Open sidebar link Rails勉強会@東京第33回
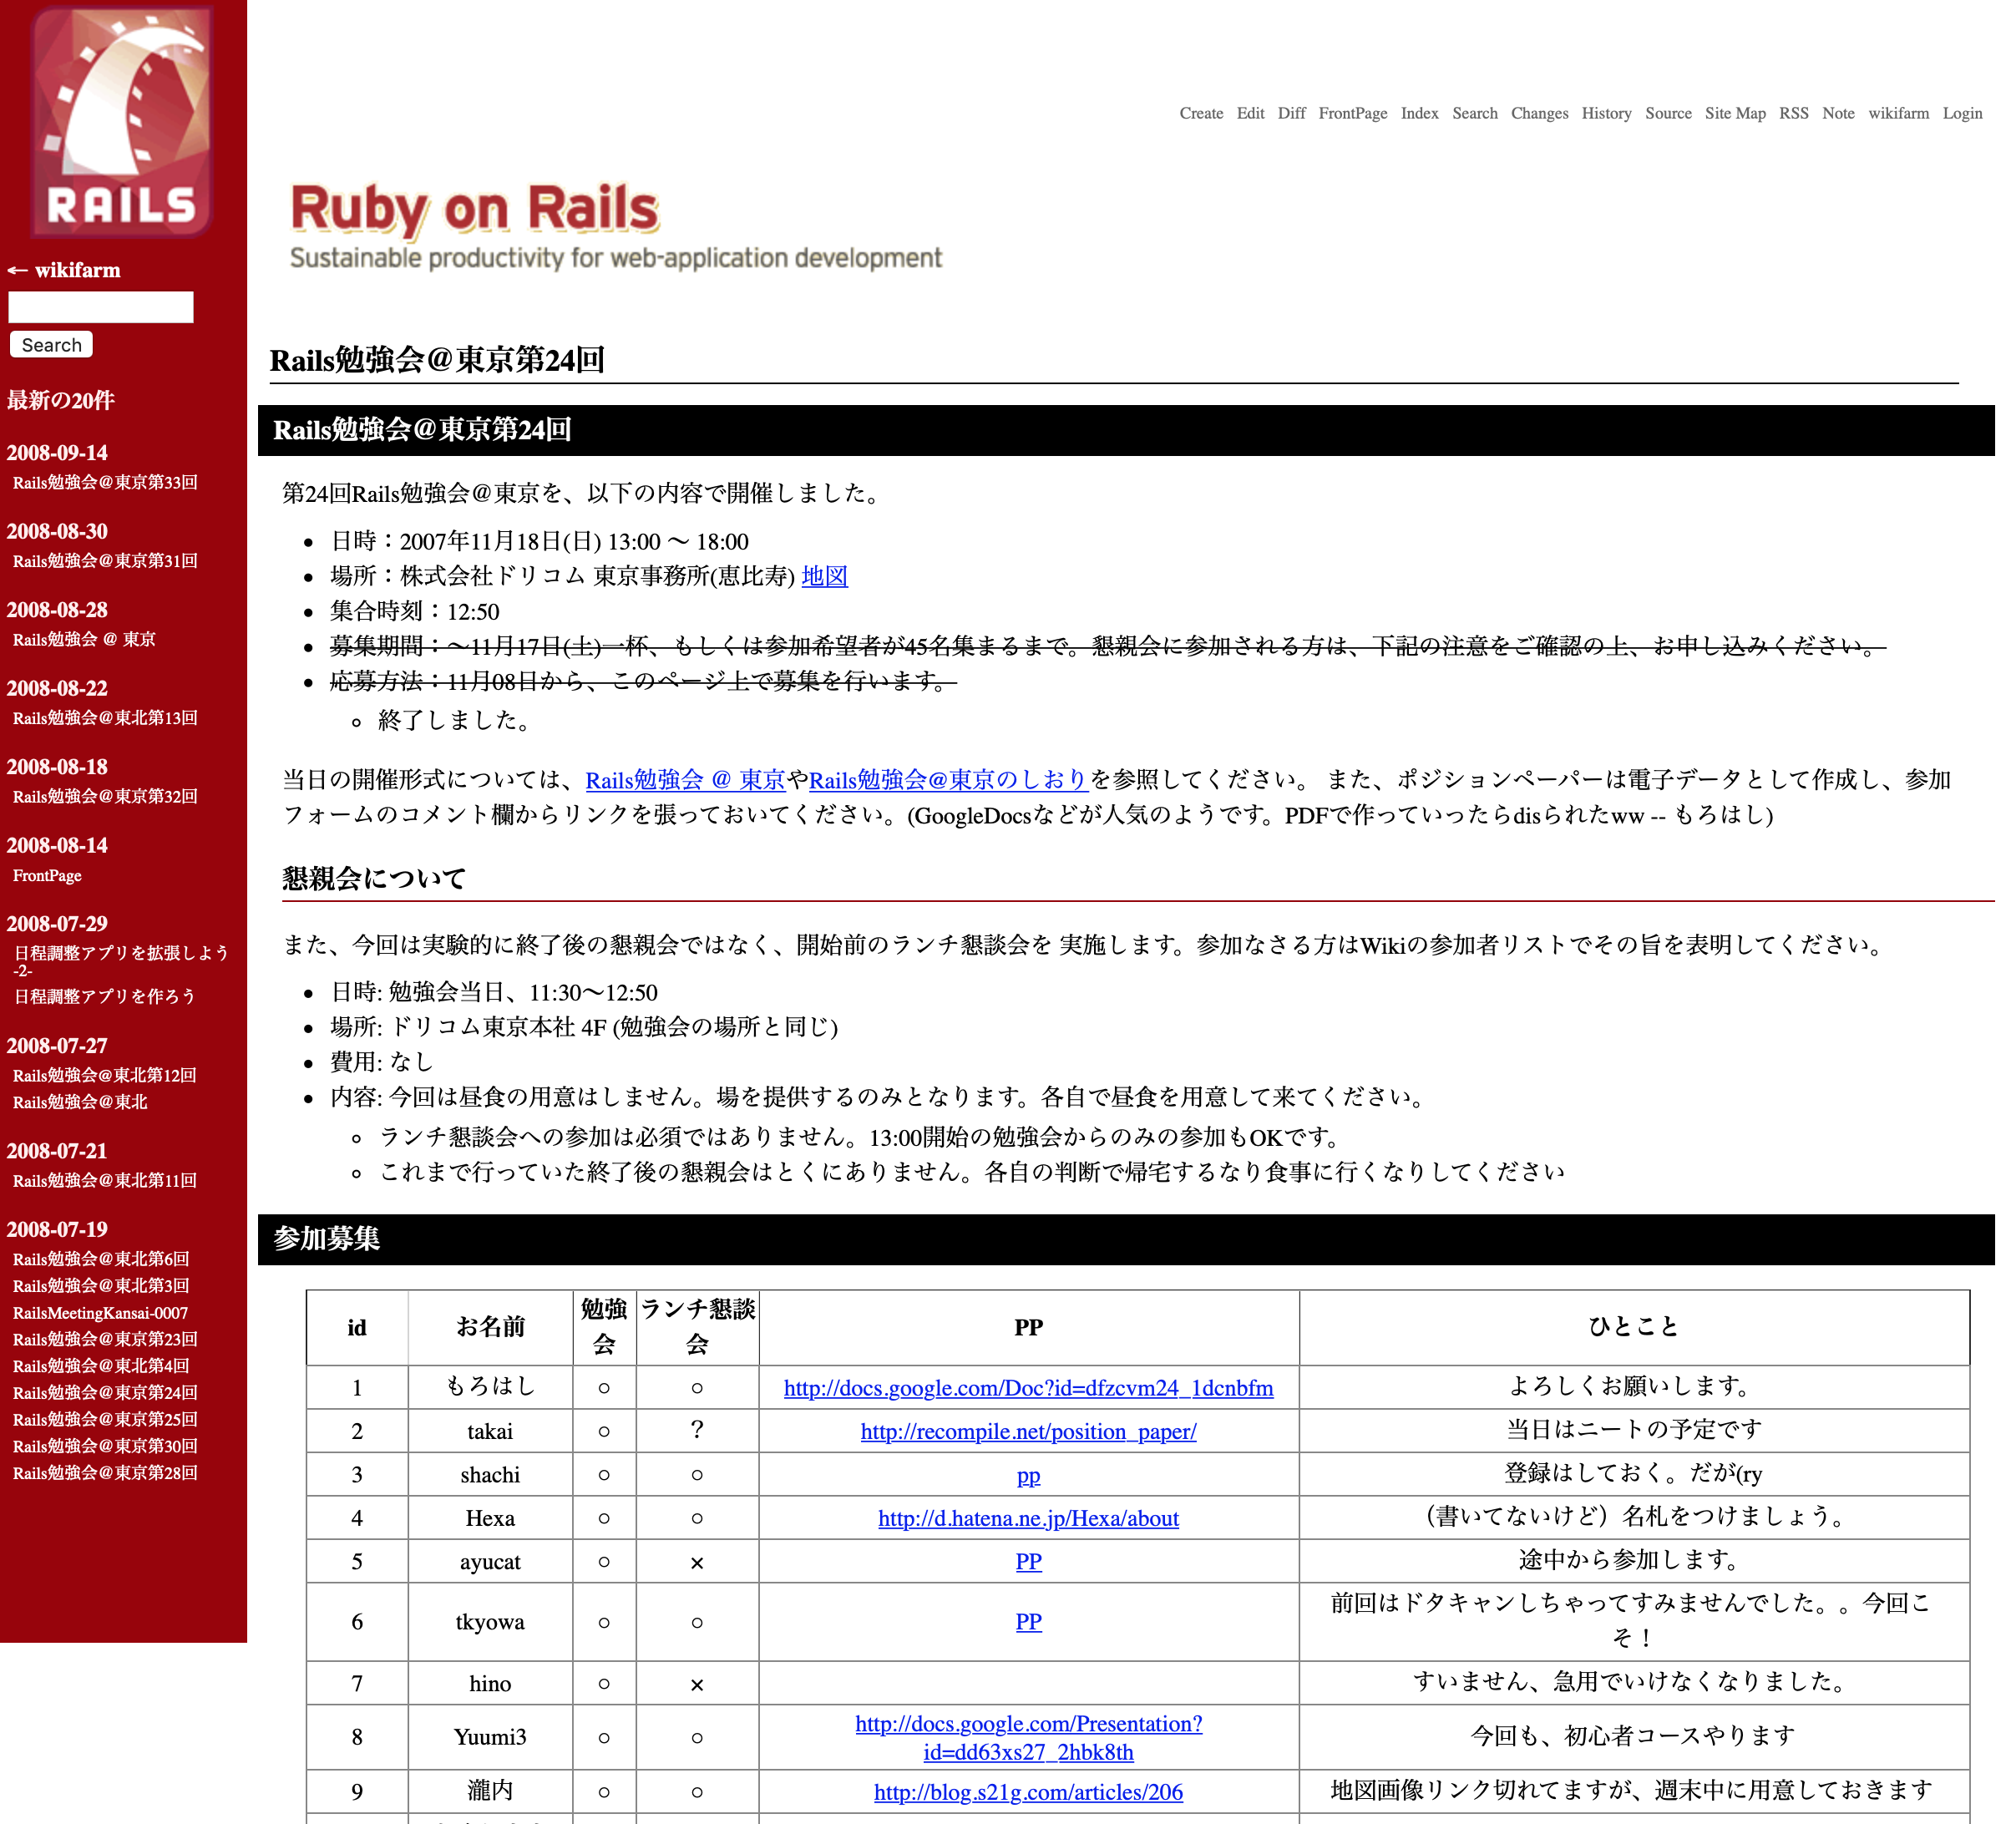Viewport: 2016px width, 1824px height. pyautogui.click(x=105, y=482)
